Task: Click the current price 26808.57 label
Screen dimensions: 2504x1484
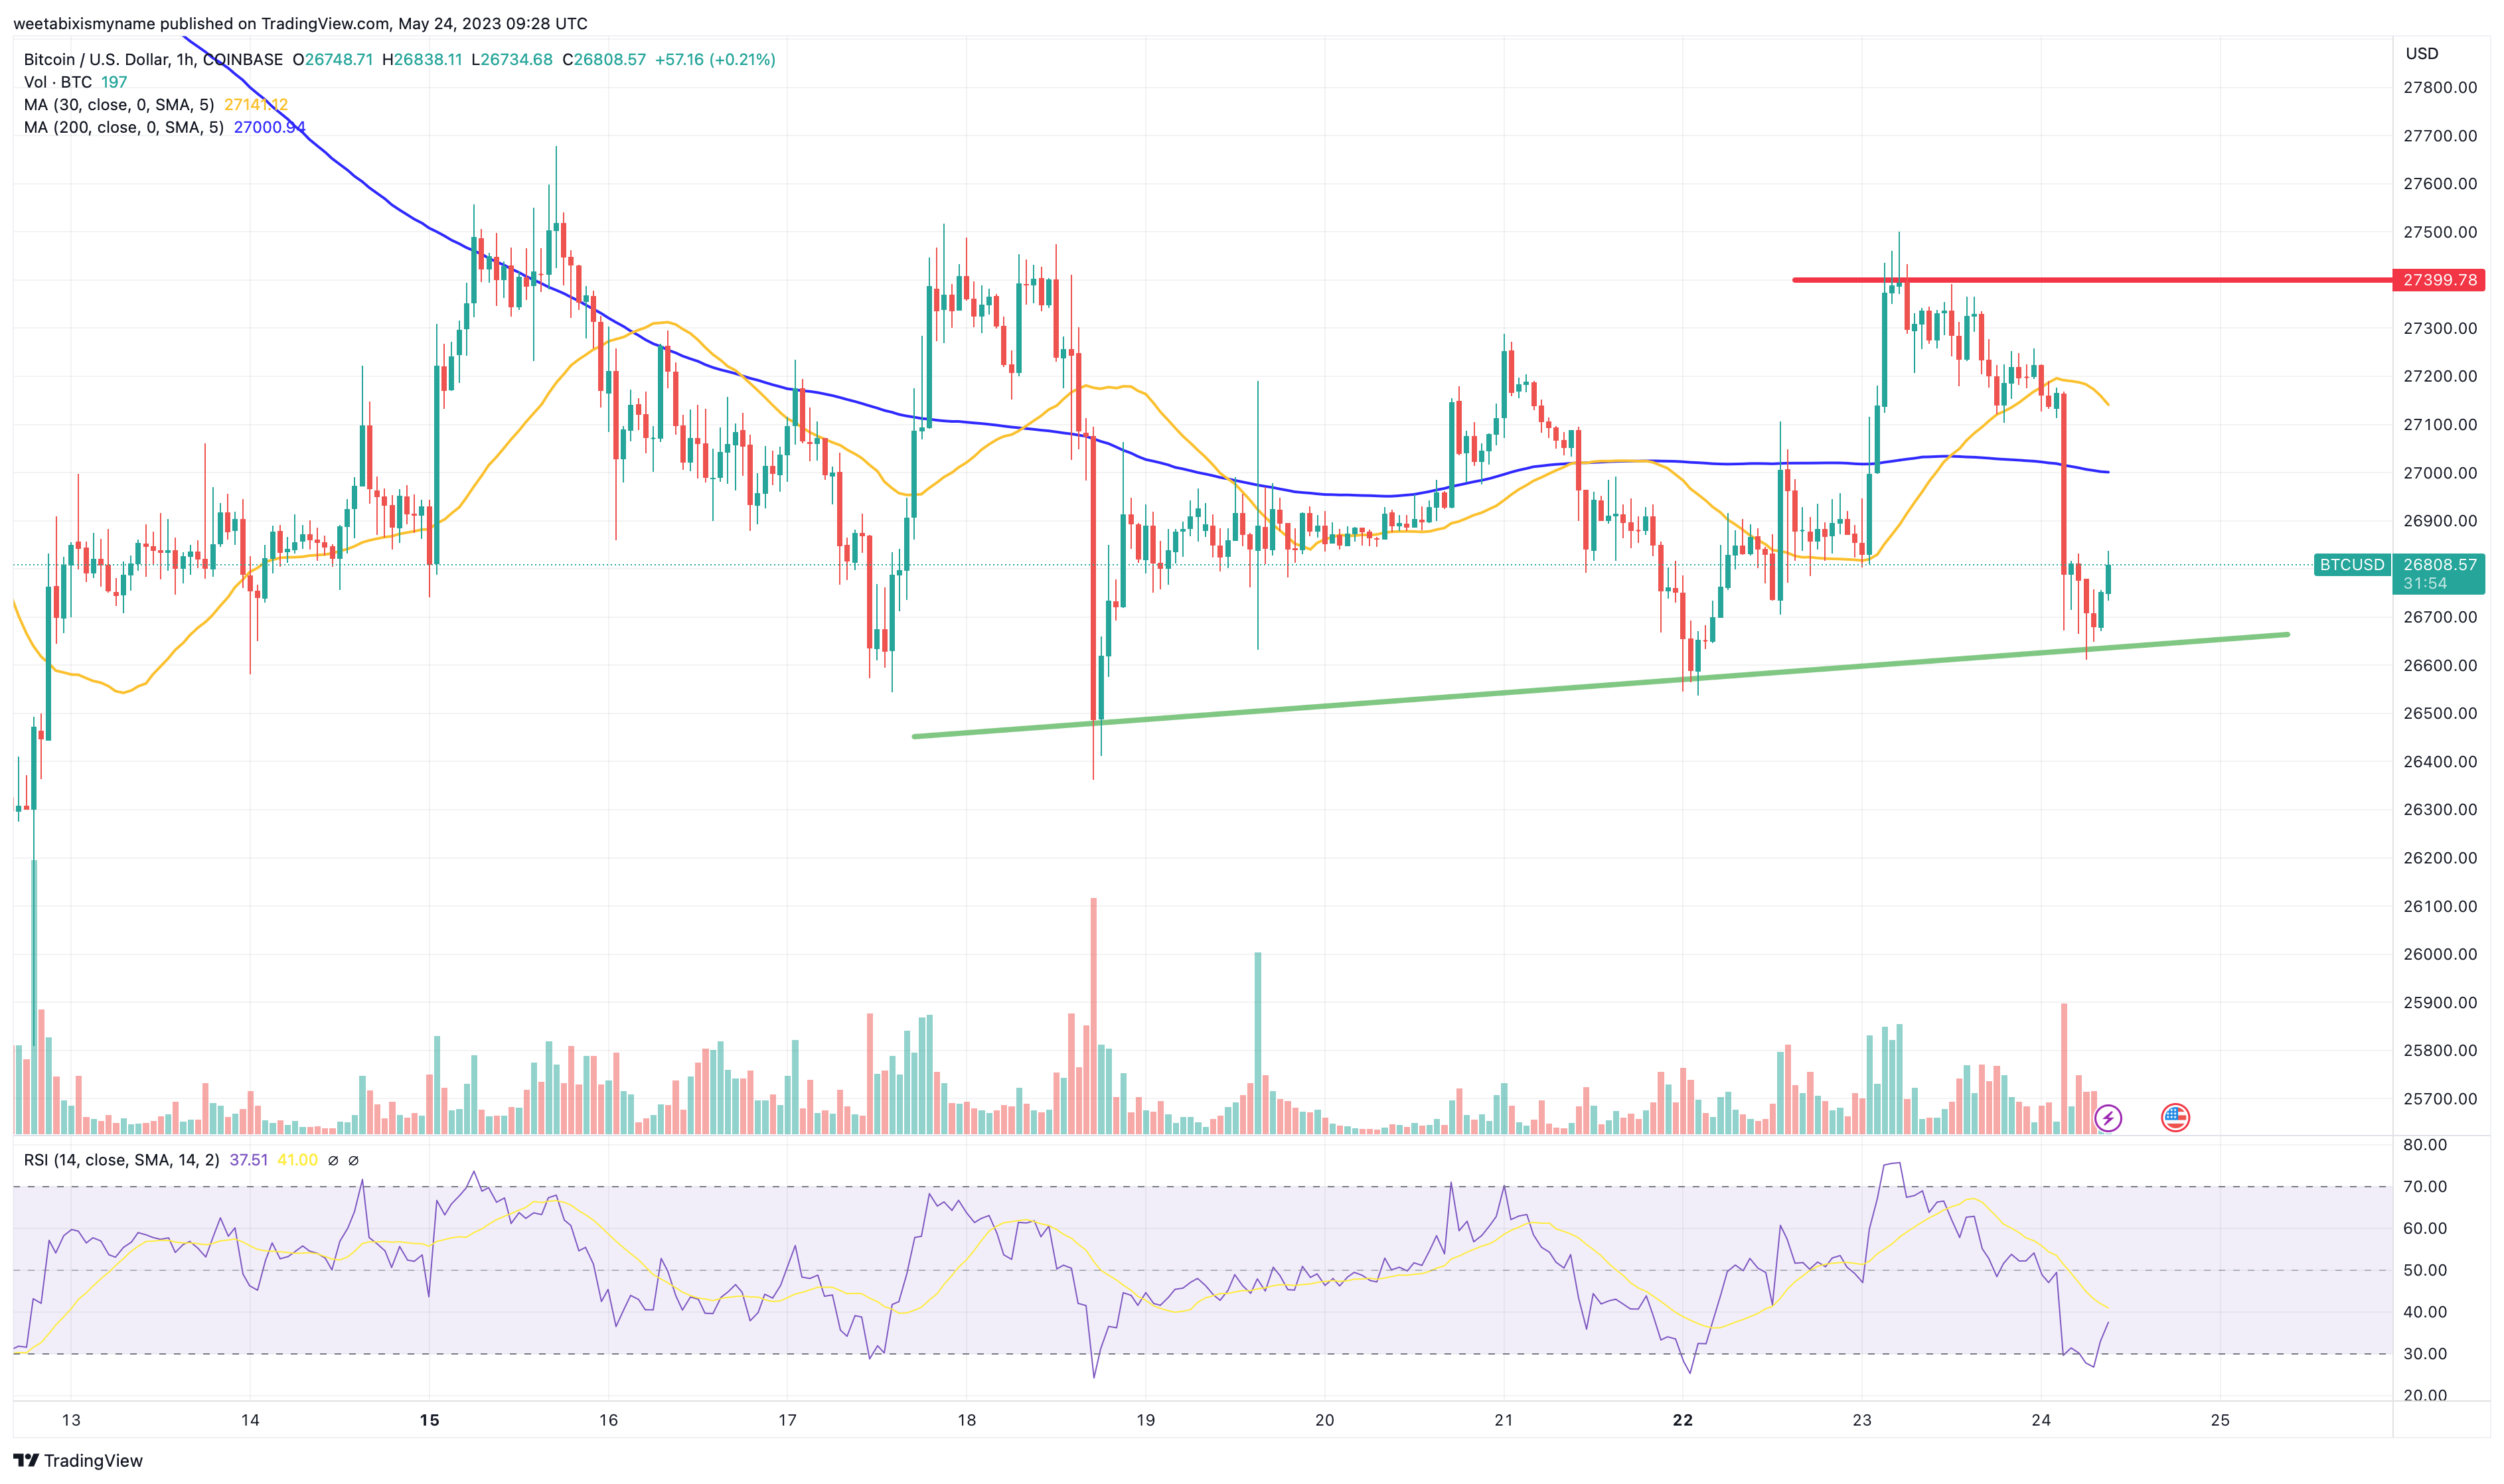Action: tap(2440, 565)
